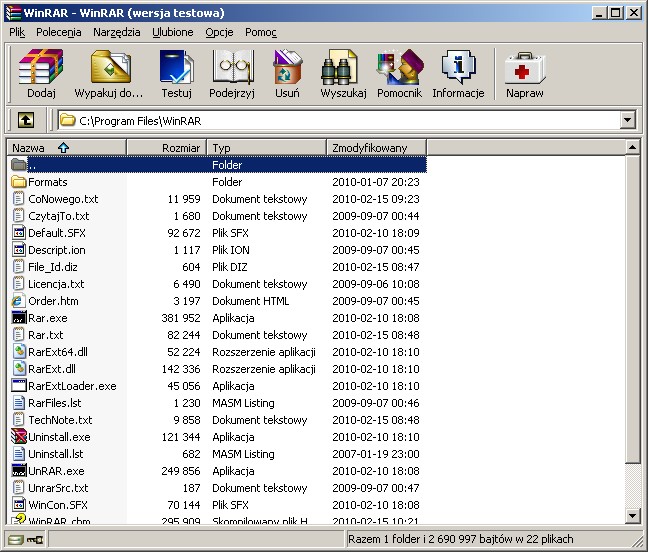Open the Ulubione menu
Screen dimensions: 648x552
[173, 32]
